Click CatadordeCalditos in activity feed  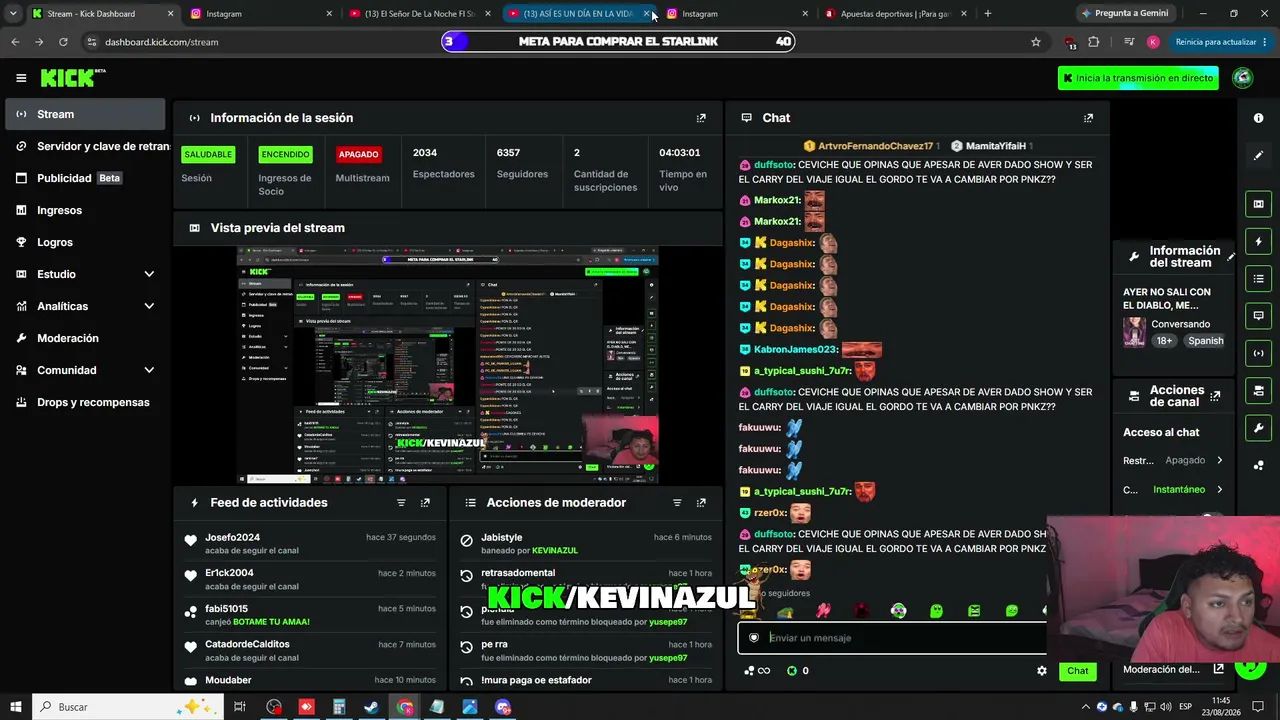click(x=247, y=645)
